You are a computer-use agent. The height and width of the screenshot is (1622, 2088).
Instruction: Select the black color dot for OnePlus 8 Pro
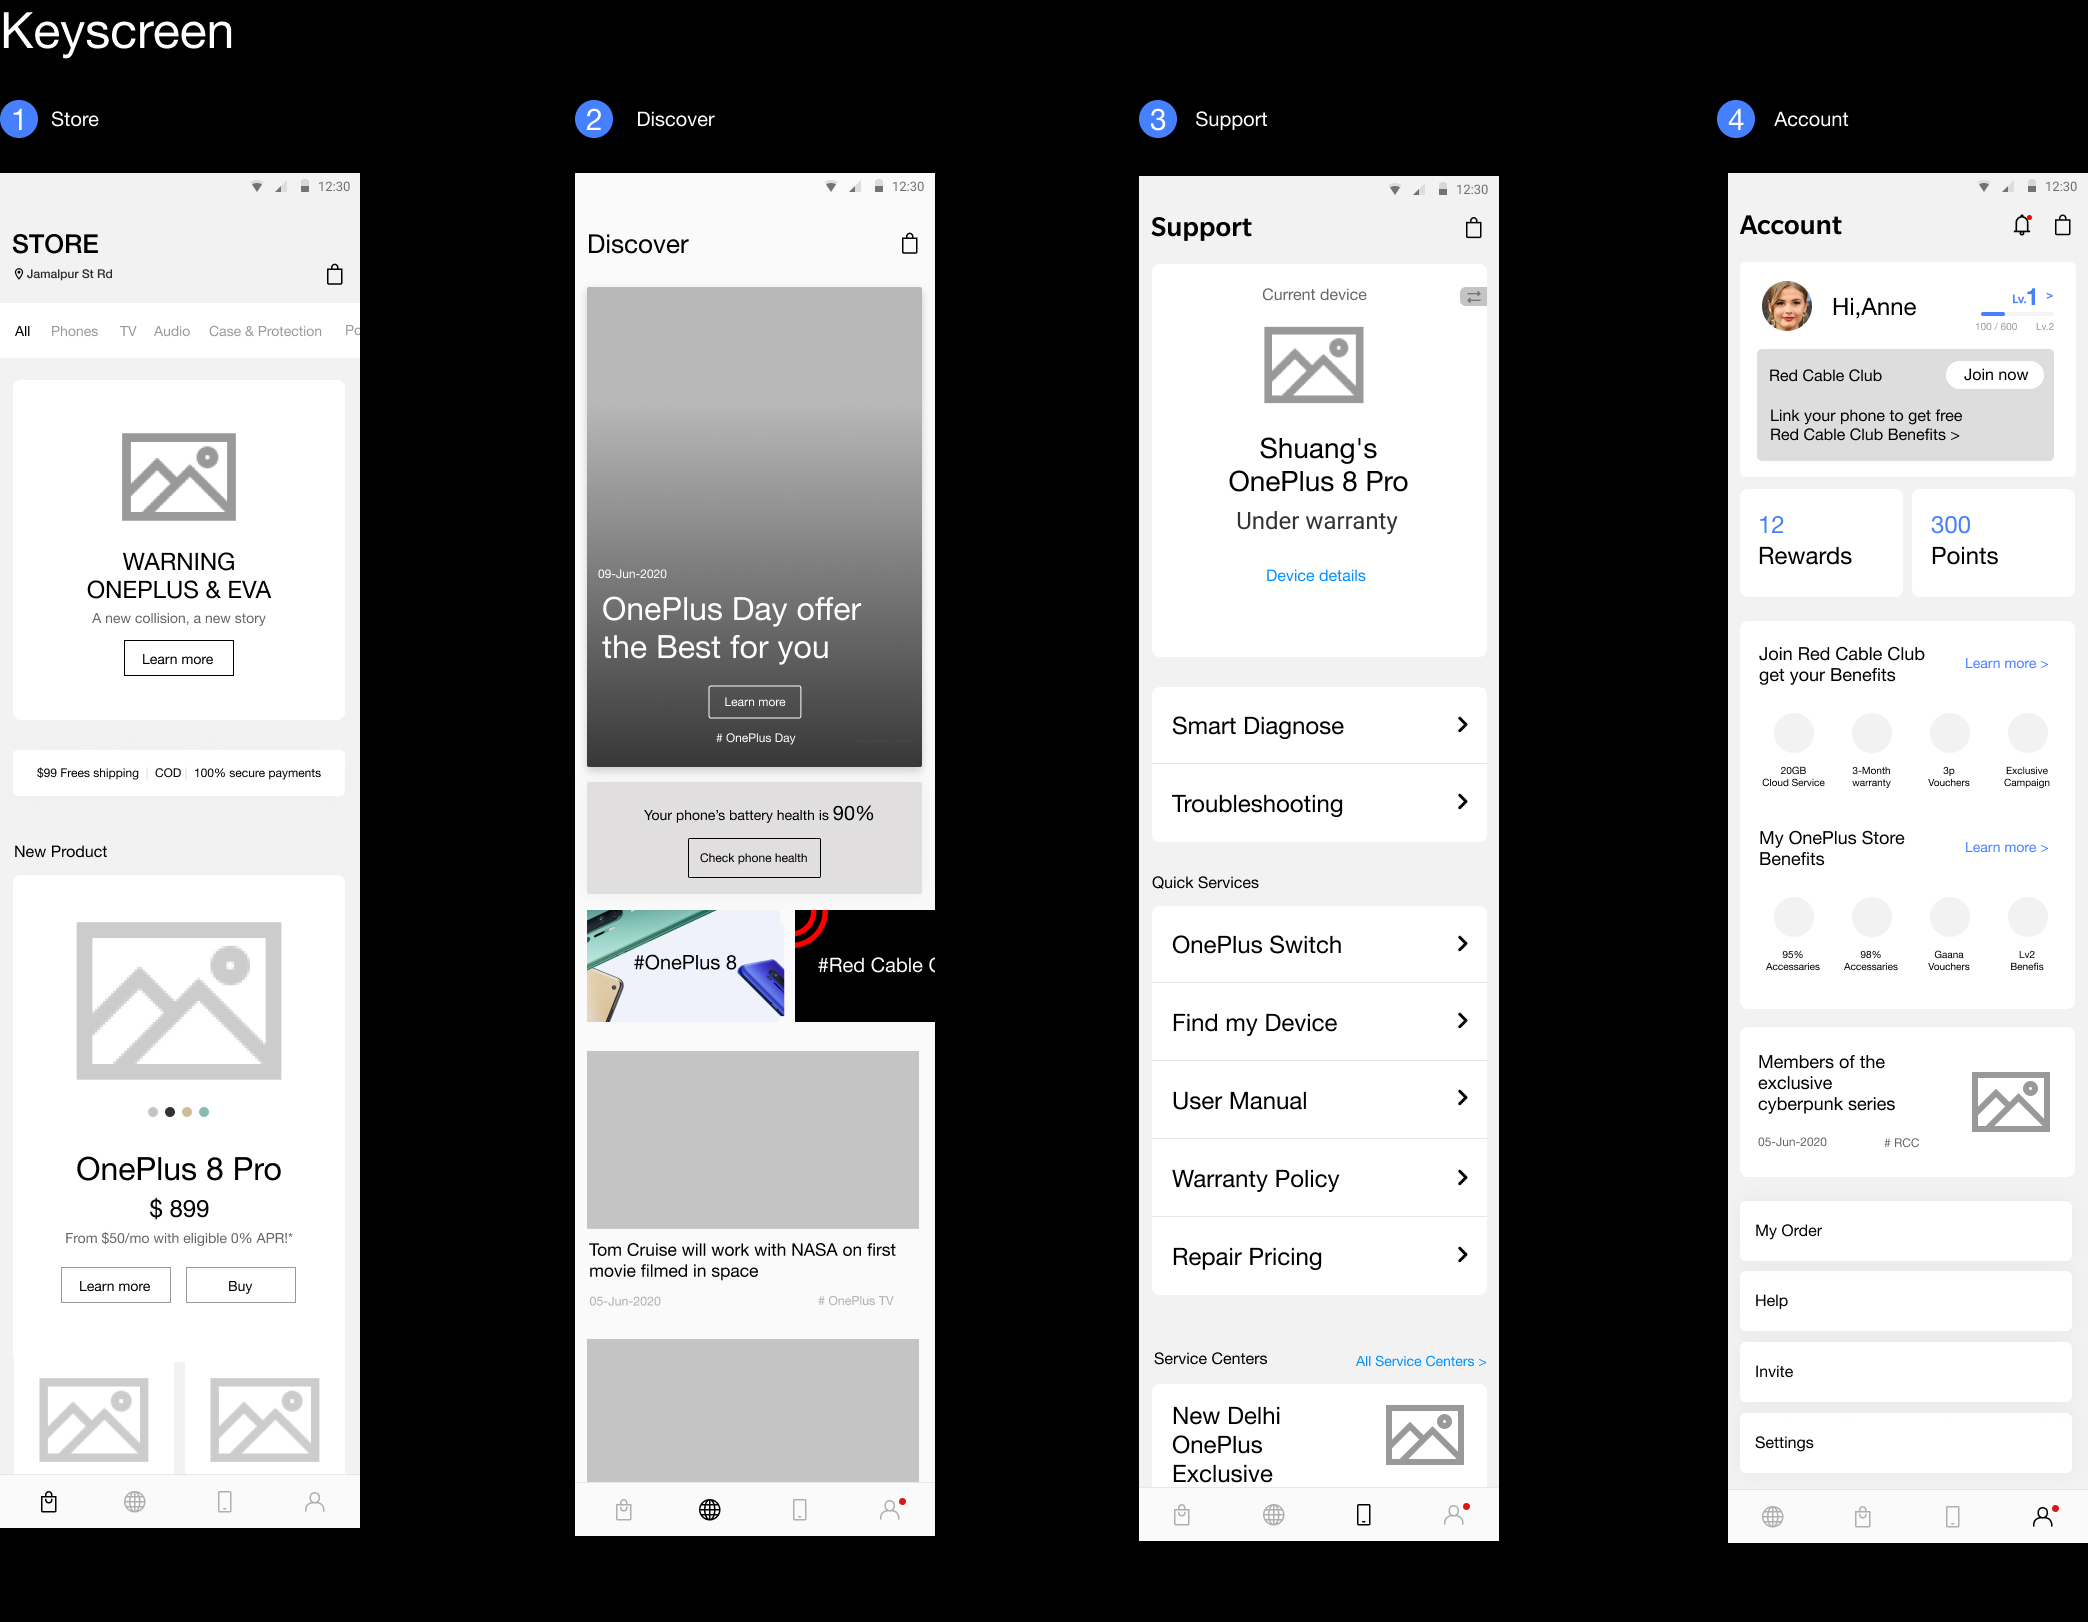pos(170,1112)
